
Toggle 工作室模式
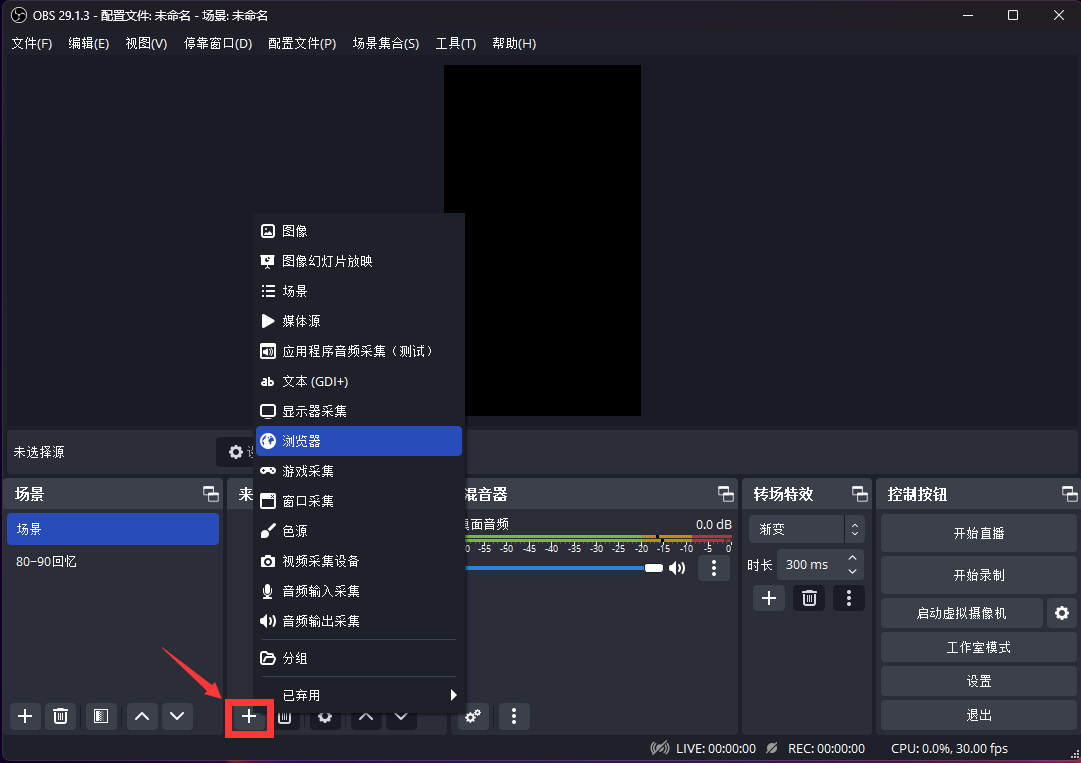click(978, 647)
